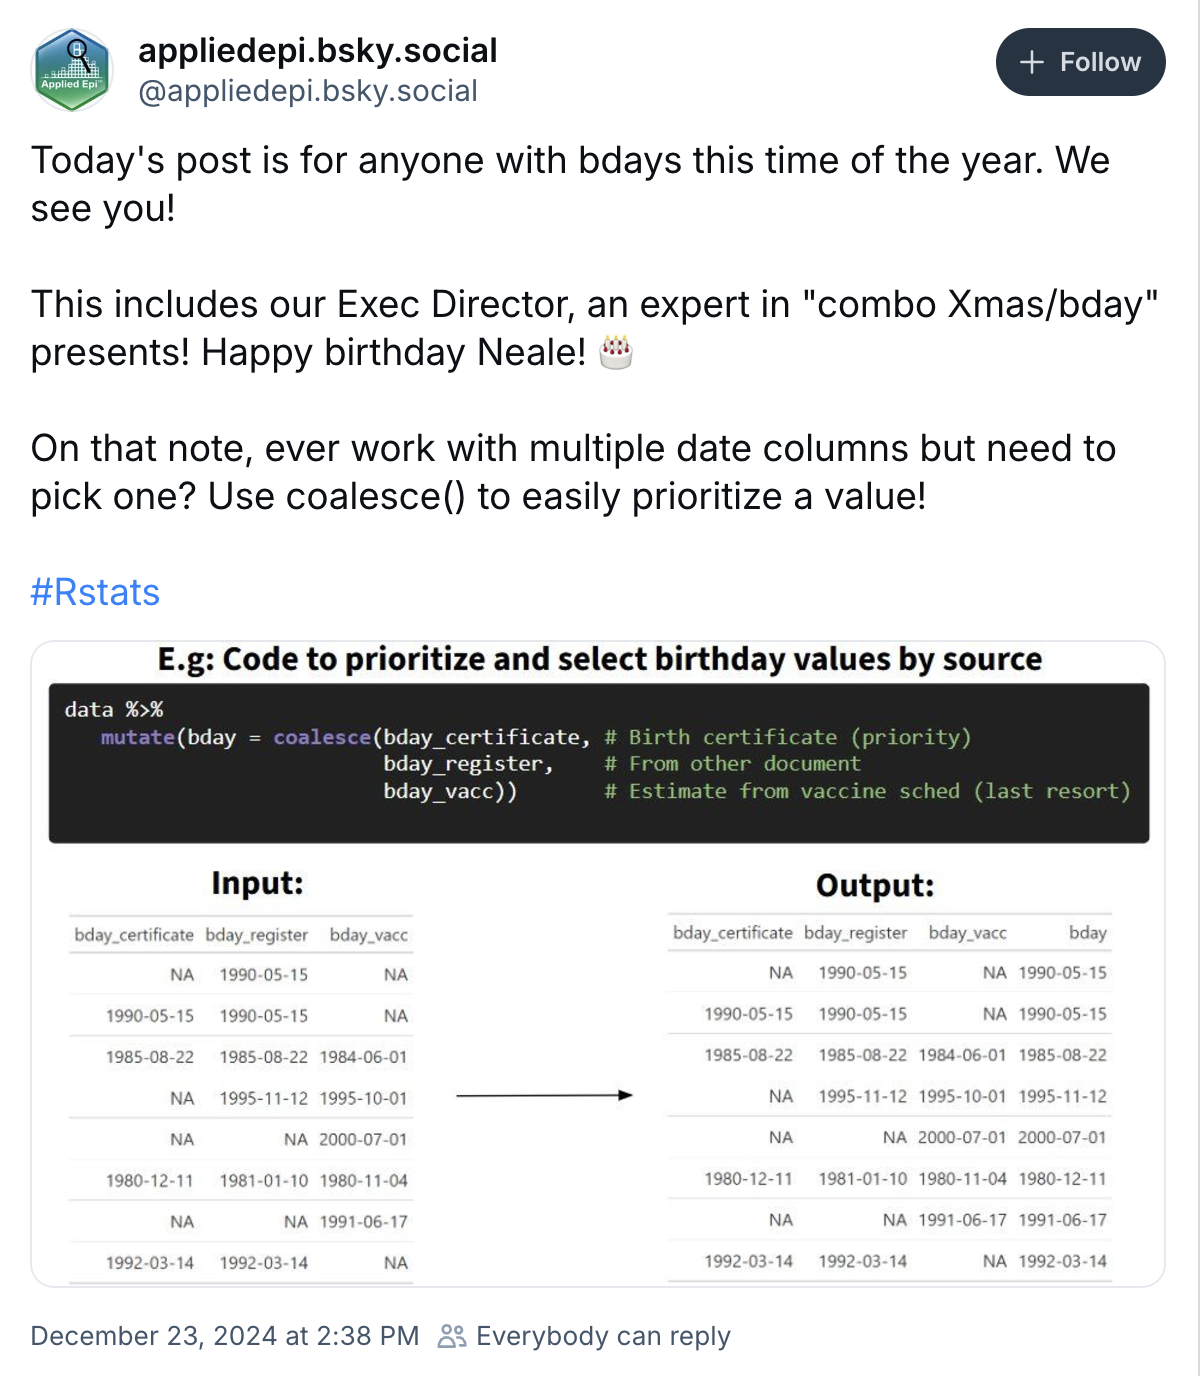Click the plus icon inside Follow button

(x=1031, y=62)
